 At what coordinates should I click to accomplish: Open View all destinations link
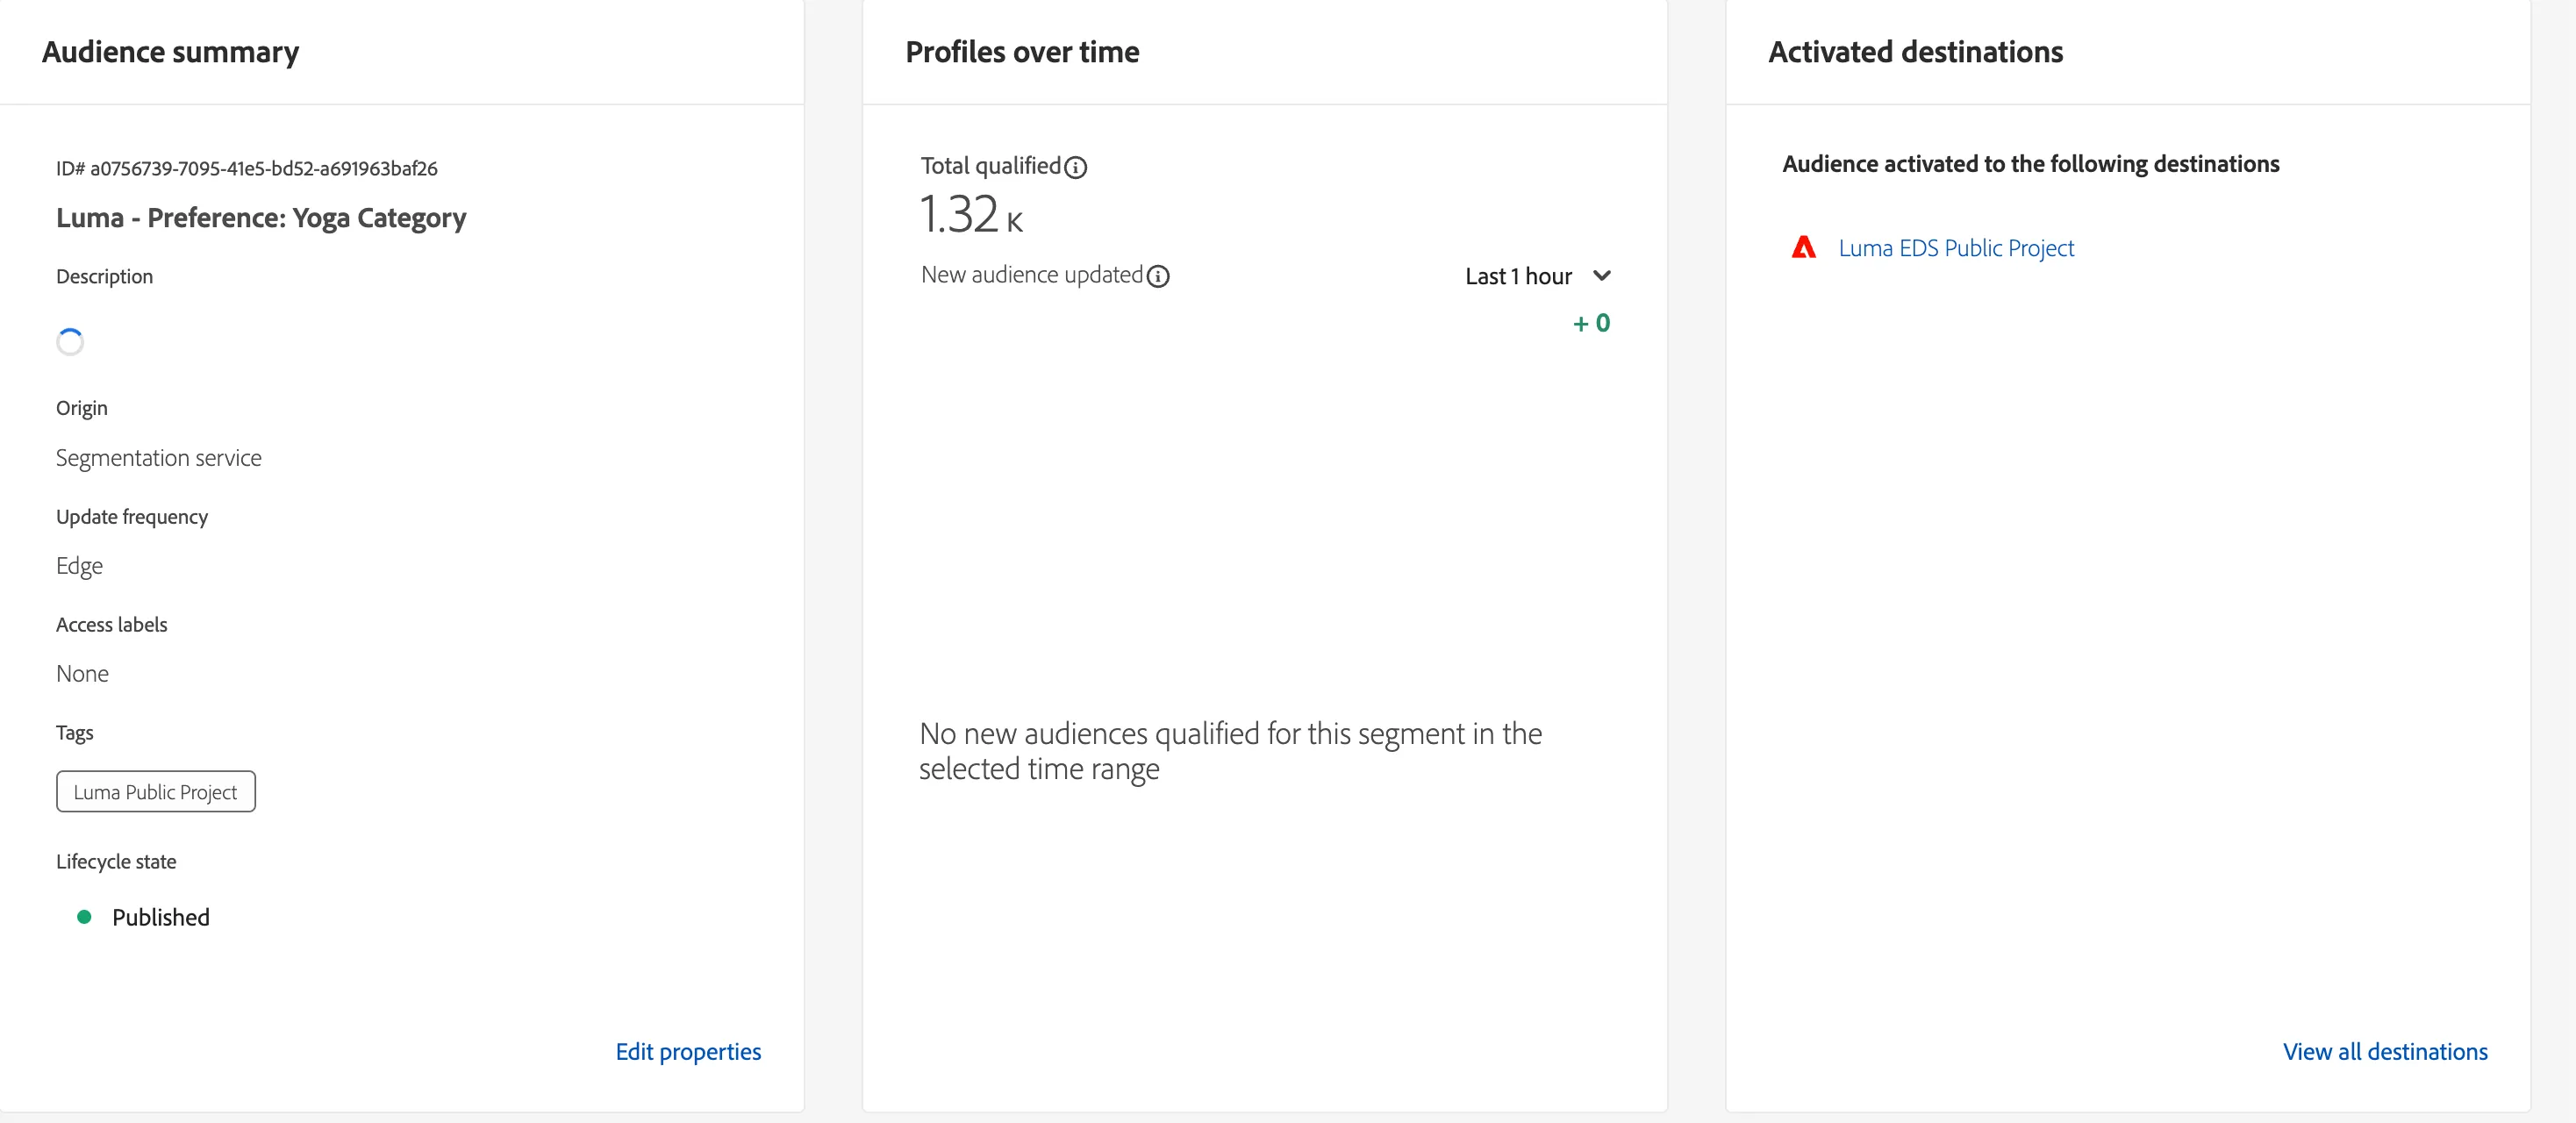2385,1051
